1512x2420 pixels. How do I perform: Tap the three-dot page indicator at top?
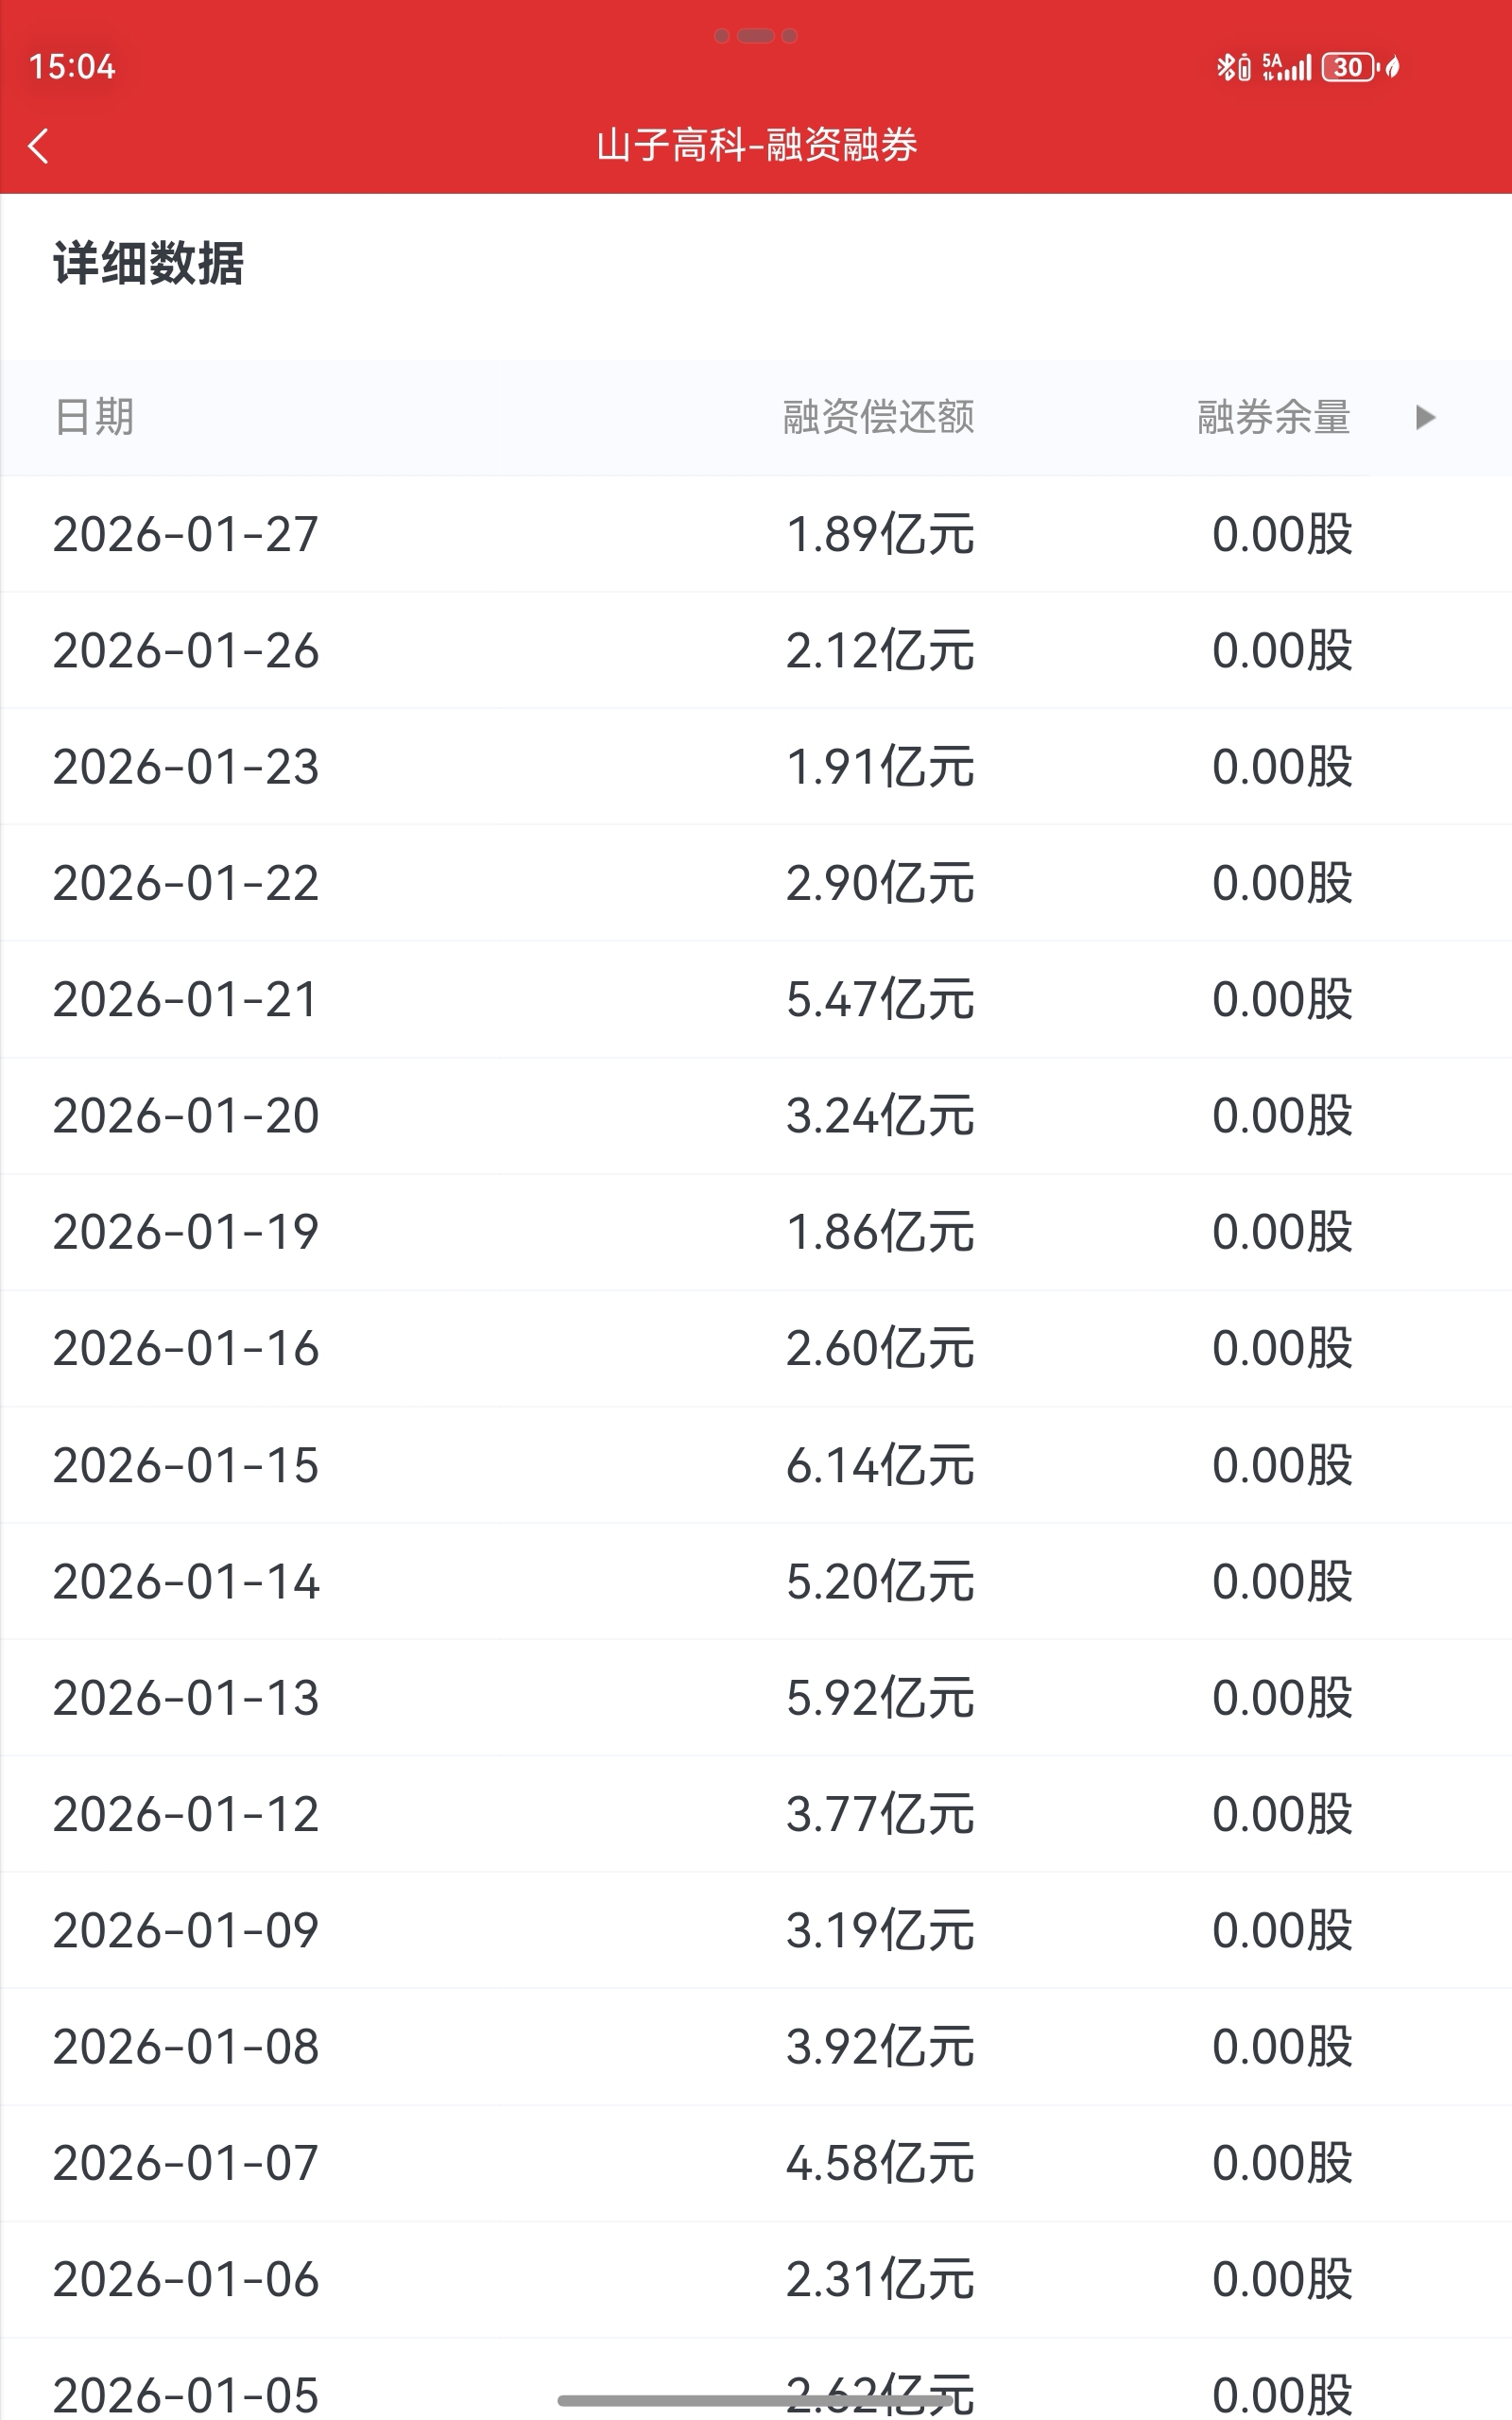[756, 36]
